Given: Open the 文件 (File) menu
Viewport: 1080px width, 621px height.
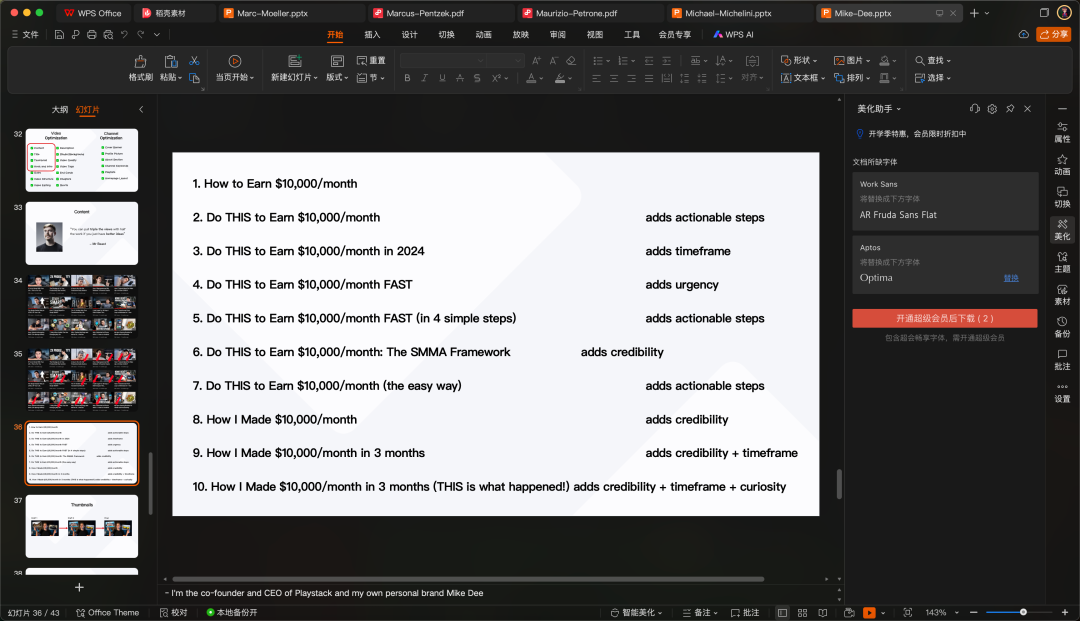Looking at the screenshot, I should click(x=25, y=34).
